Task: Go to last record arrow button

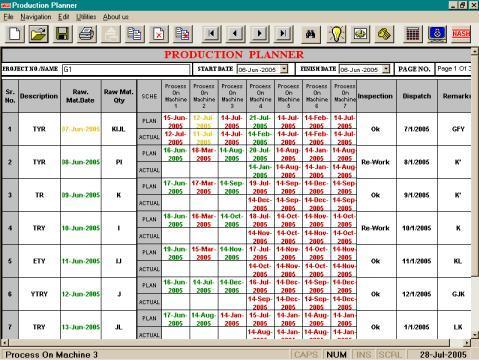Action: click(283, 34)
